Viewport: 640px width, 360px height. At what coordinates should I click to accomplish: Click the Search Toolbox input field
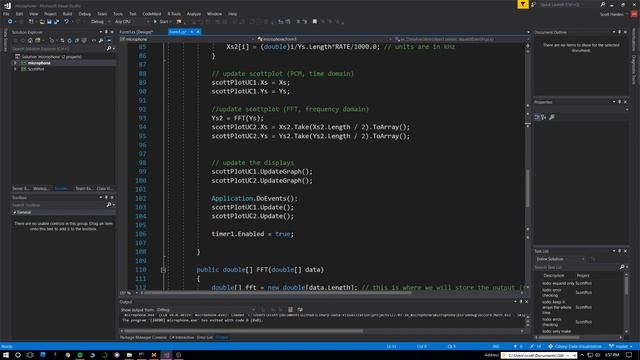click(x=59, y=205)
